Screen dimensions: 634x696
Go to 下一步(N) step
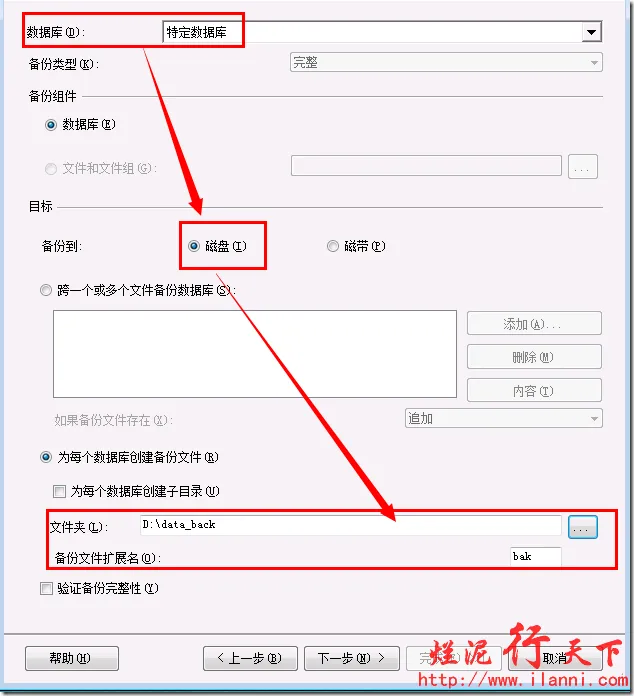pyautogui.click(x=352, y=658)
